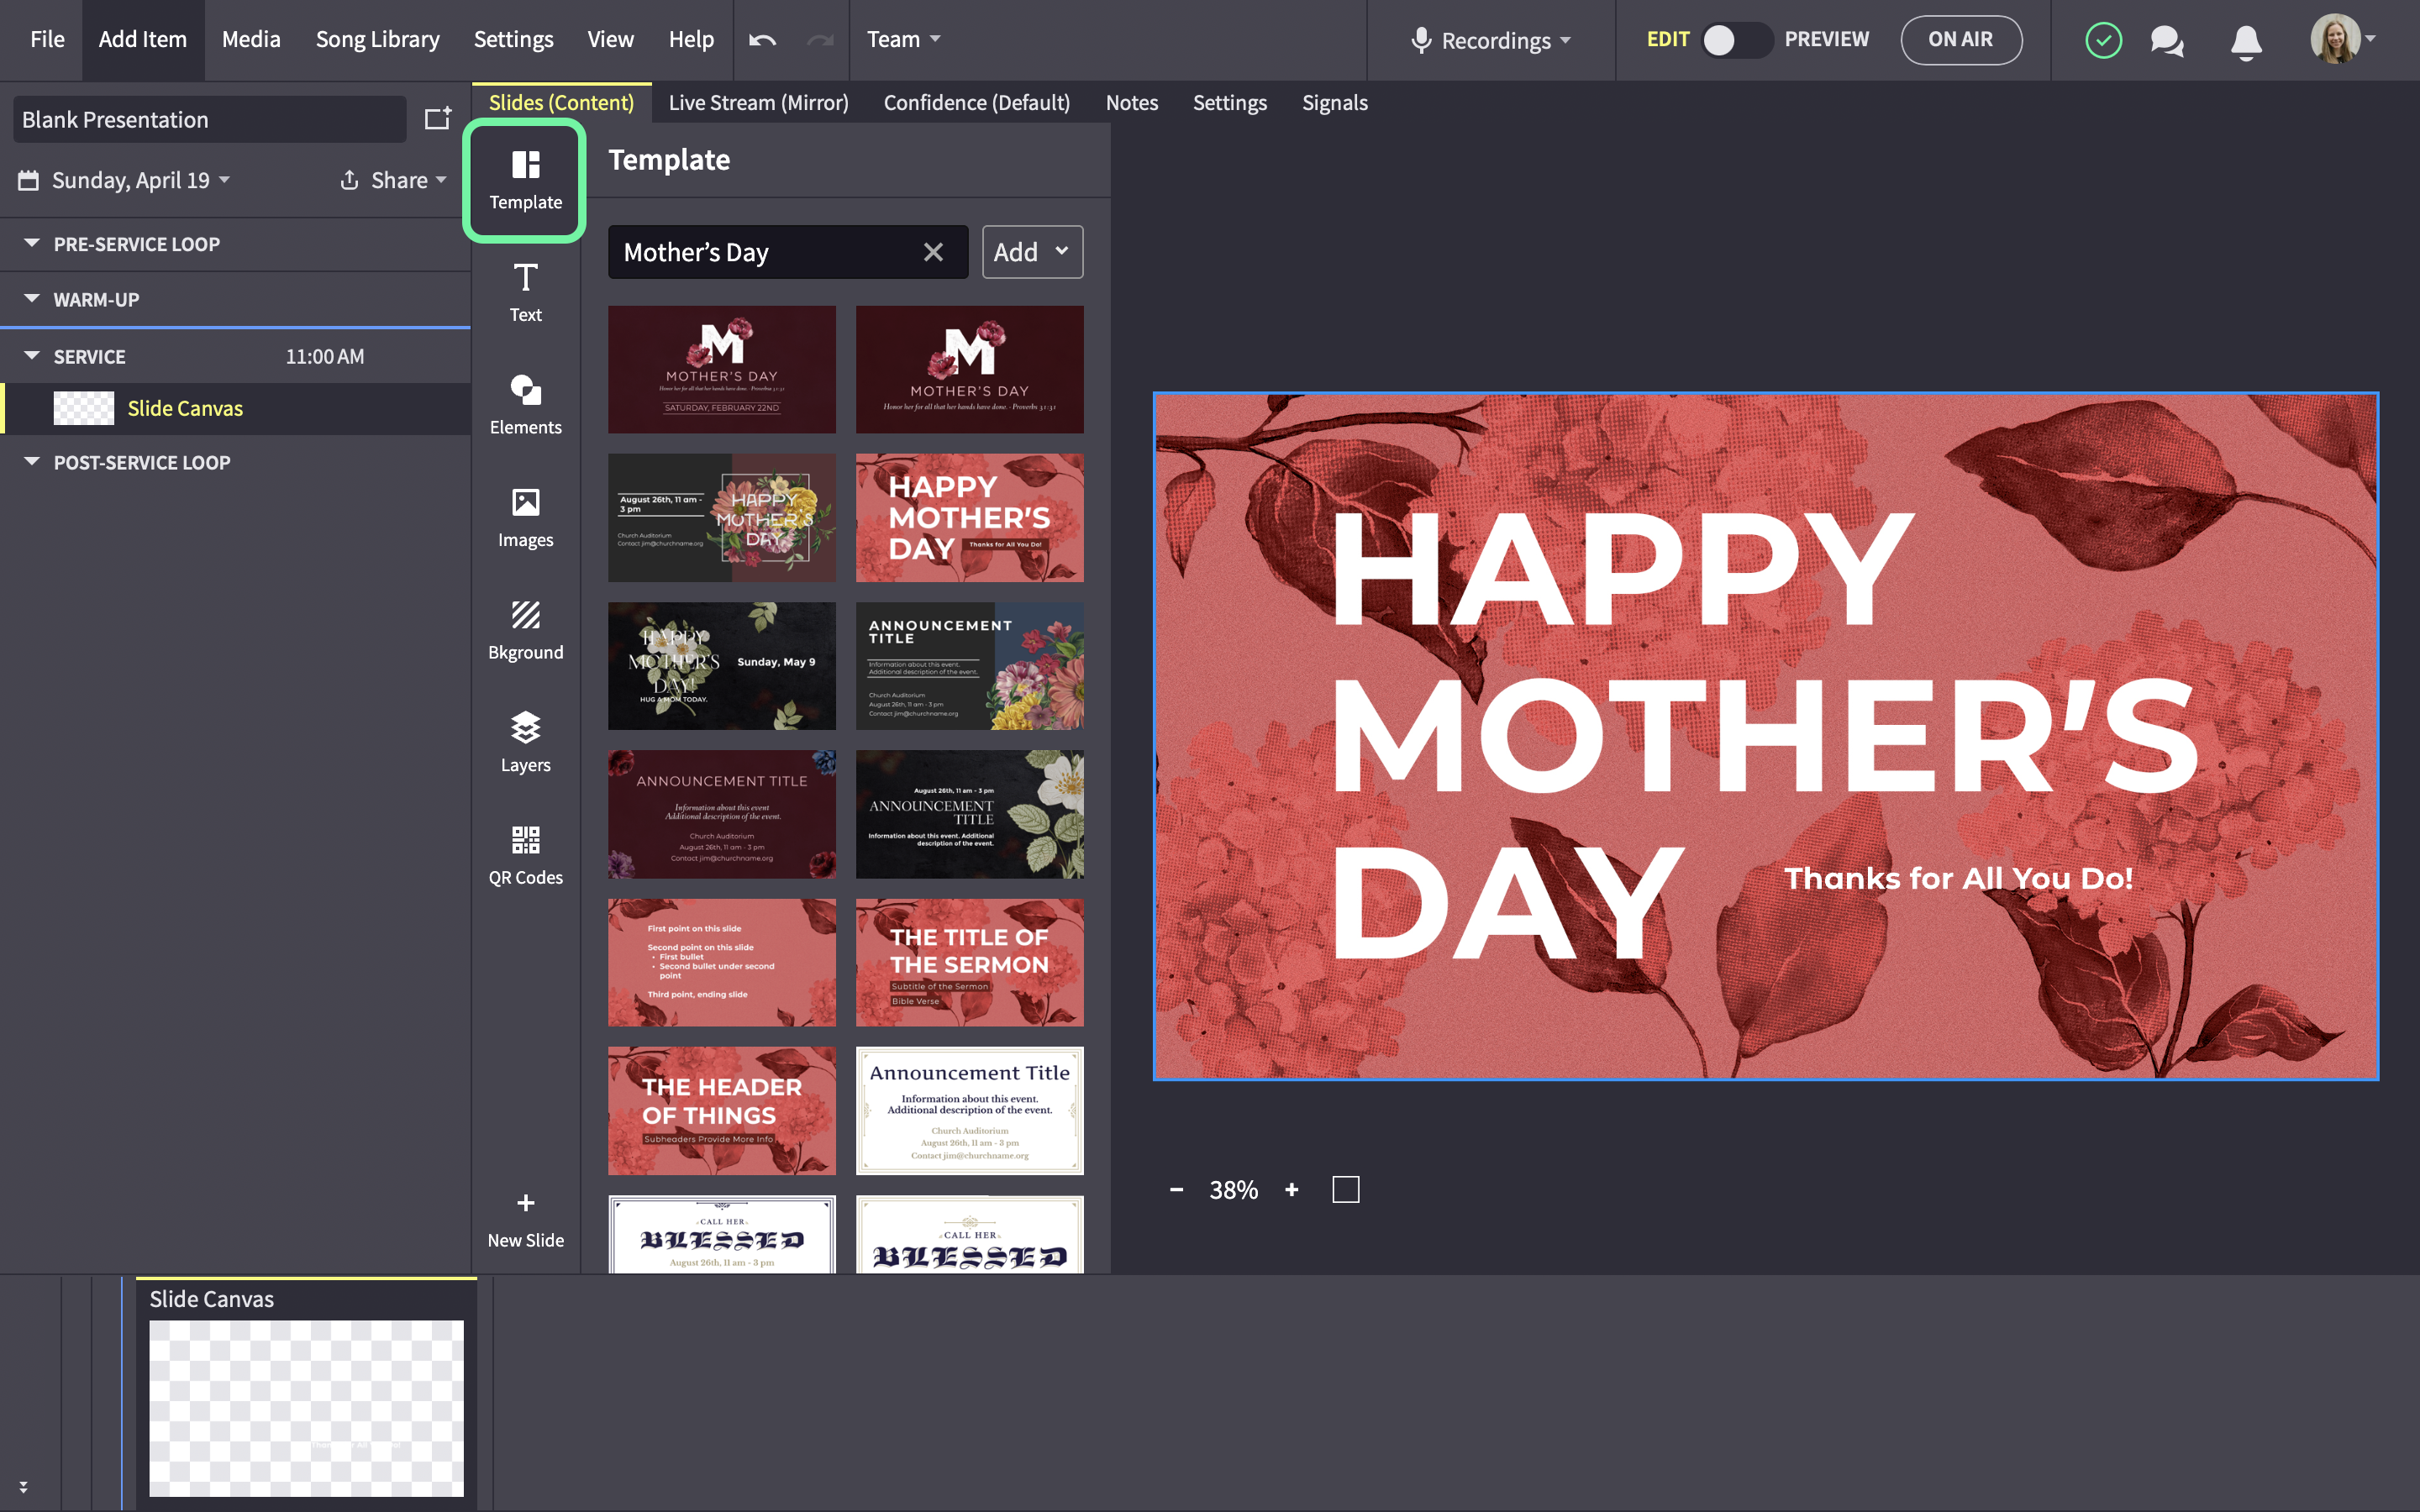The width and height of the screenshot is (2420, 1512).
Task: Open the QR Codes panel
Action: point(525,855)
